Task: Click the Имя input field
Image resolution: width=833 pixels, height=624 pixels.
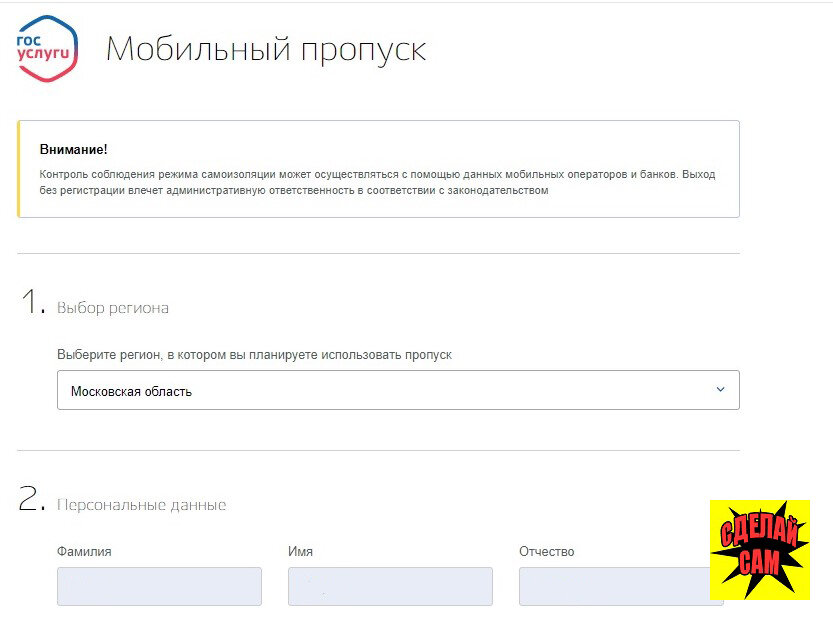Action: (390, 587)
